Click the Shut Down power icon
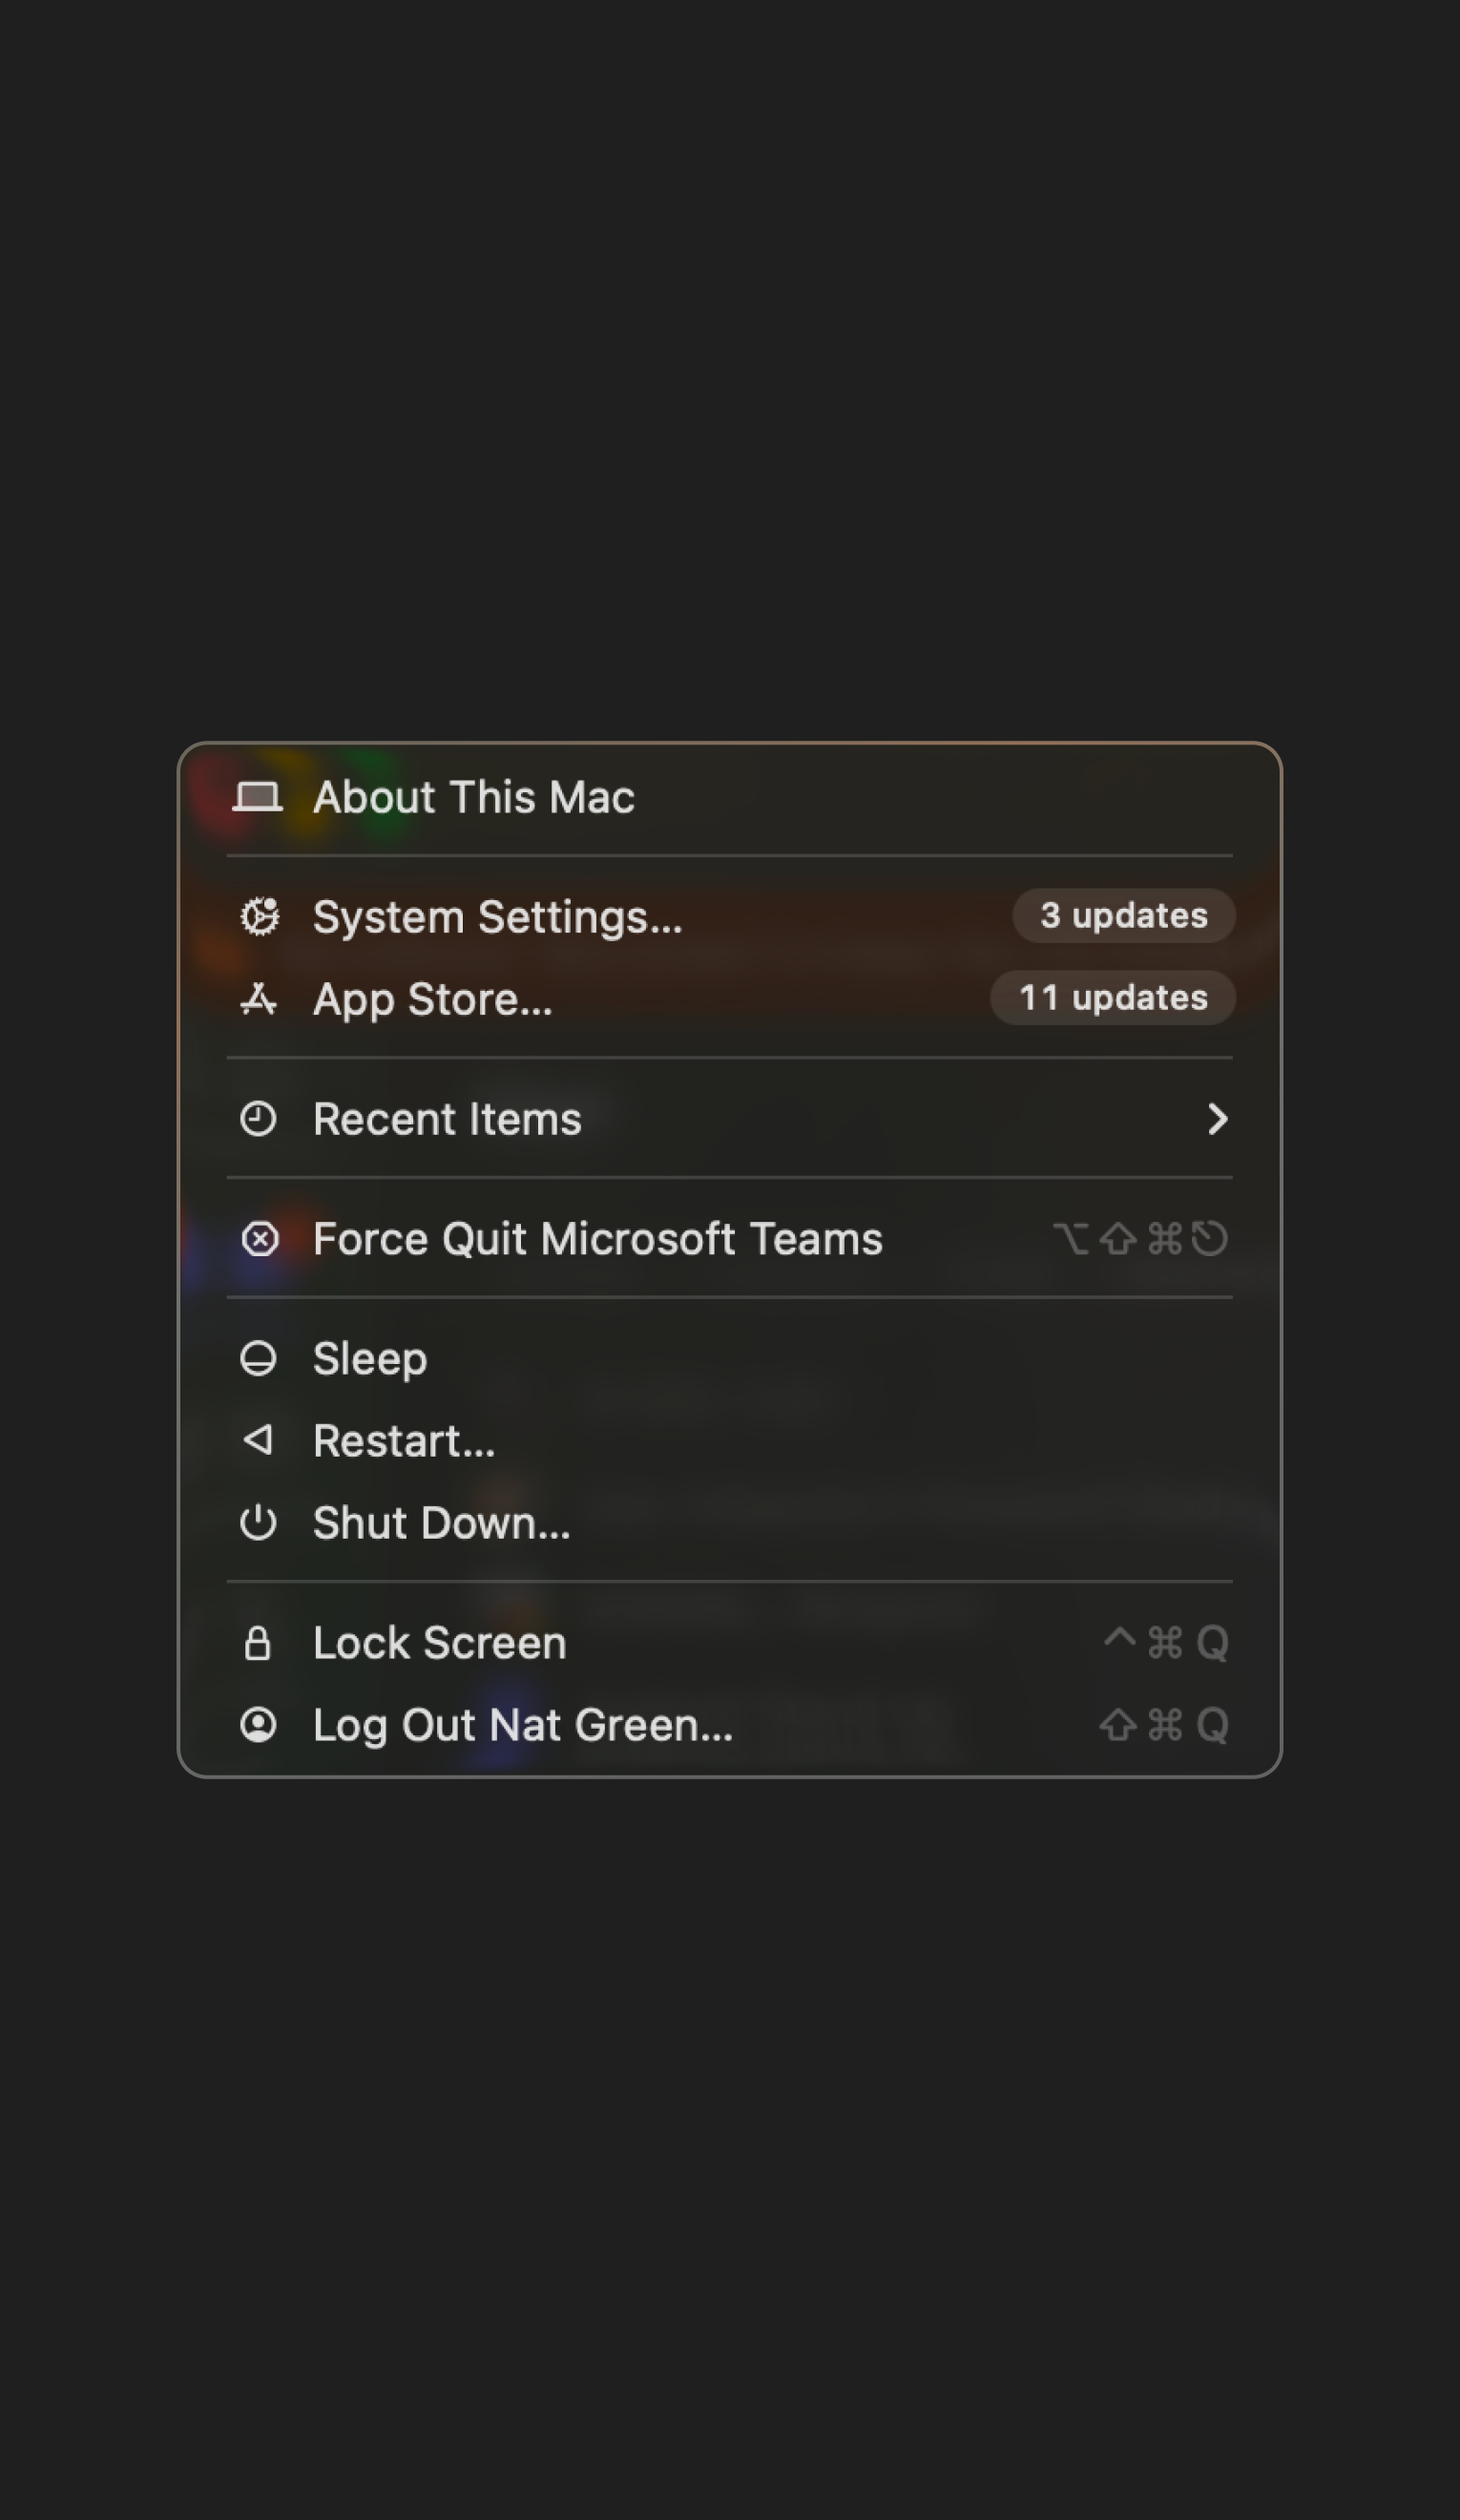The width and height of the screenshot is (1460, 2520). click(x=258, y=1522)
